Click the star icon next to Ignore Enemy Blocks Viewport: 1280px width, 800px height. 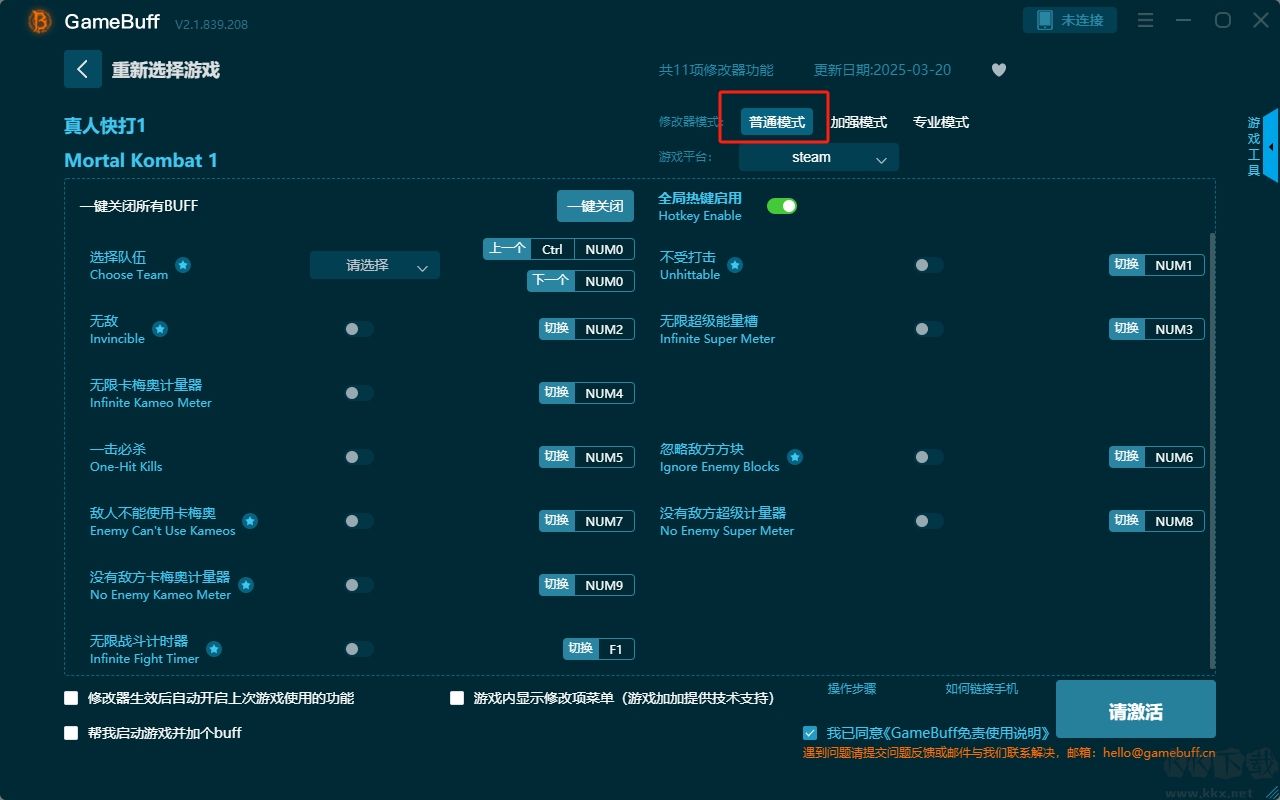pyautogui.click(x=795, y=456)
